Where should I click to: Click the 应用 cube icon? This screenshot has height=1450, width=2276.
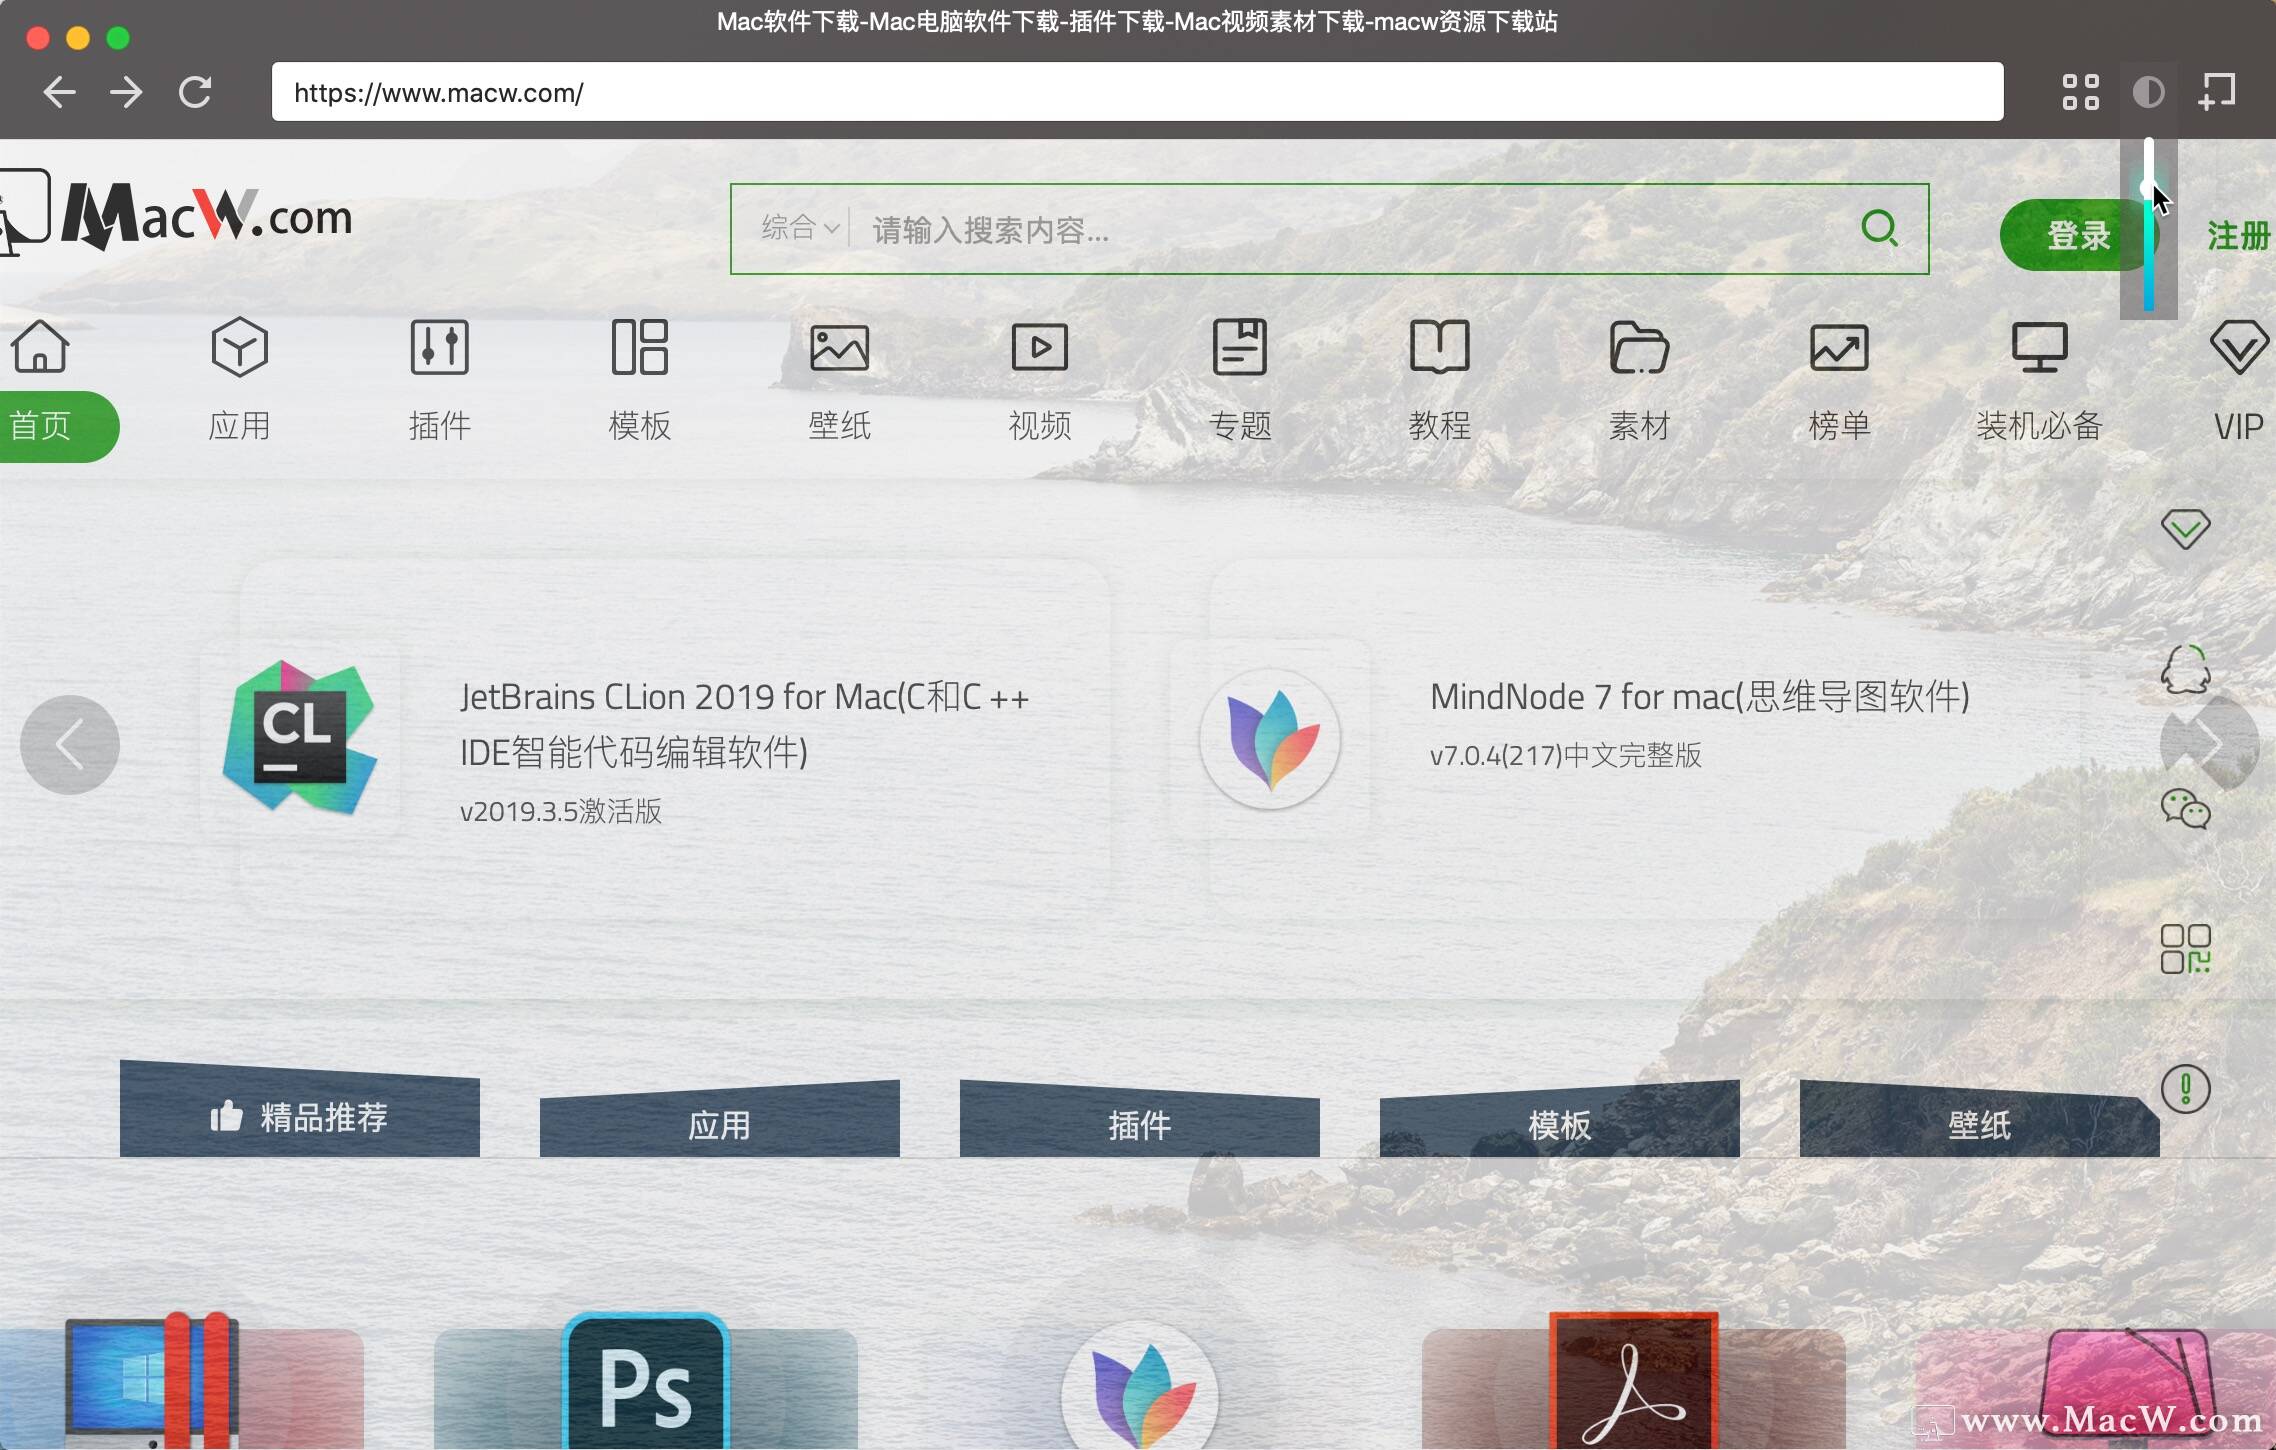click(240, 347)
